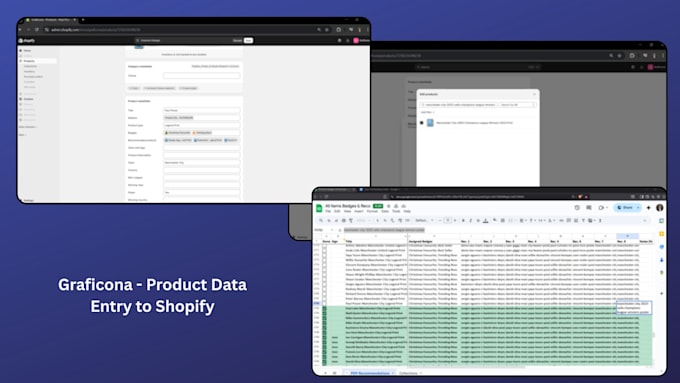Open the name box dropdown in Sheets

[332, 230]
